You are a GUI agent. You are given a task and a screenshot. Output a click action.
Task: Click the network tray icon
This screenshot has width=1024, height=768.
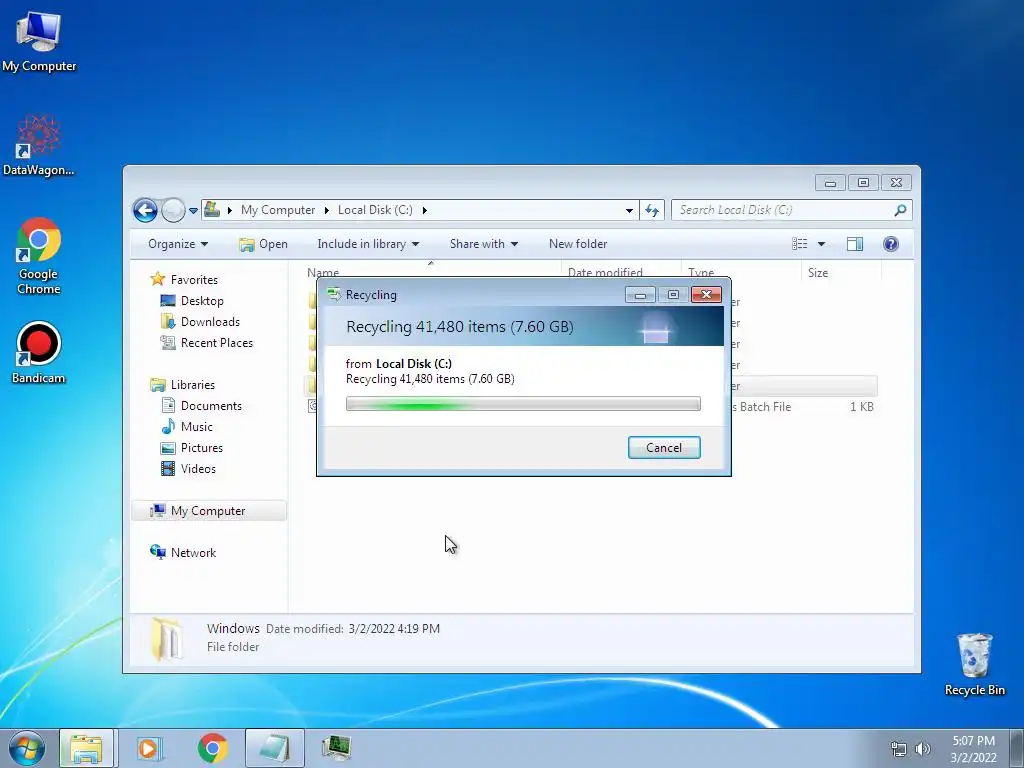[899, 749]
